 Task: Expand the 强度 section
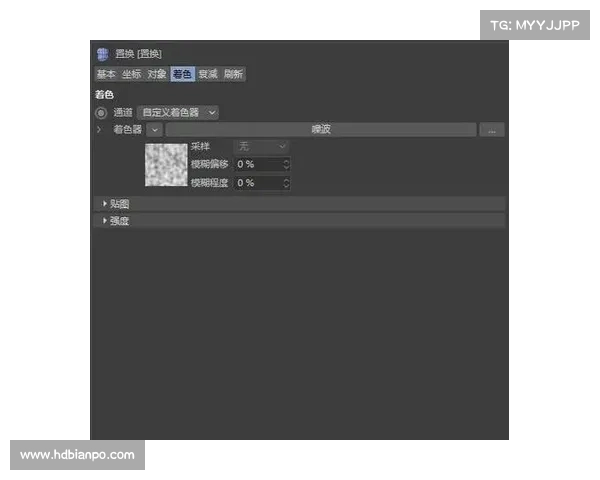[299, 221]
